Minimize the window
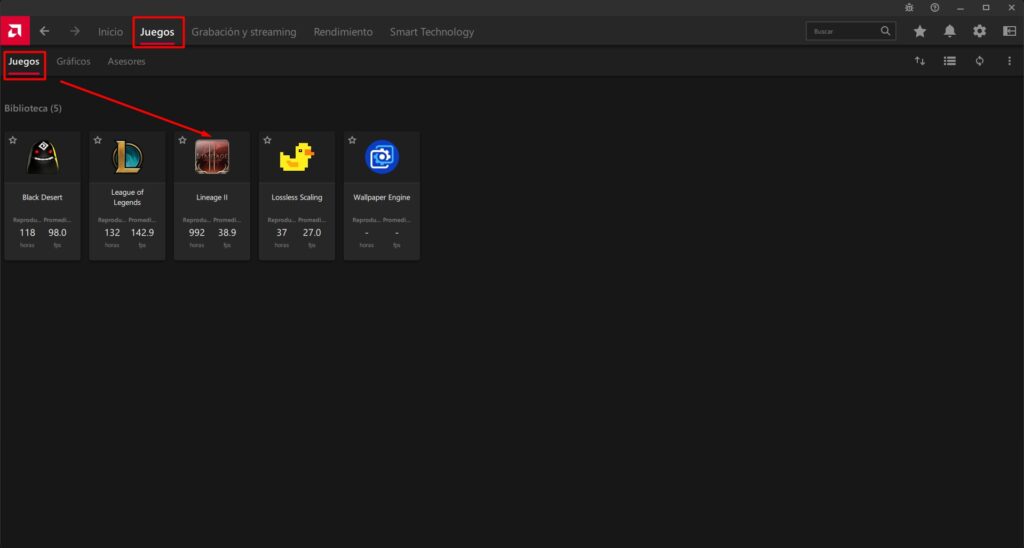This screenshot has width=1024, height=548. pos(960,8)
